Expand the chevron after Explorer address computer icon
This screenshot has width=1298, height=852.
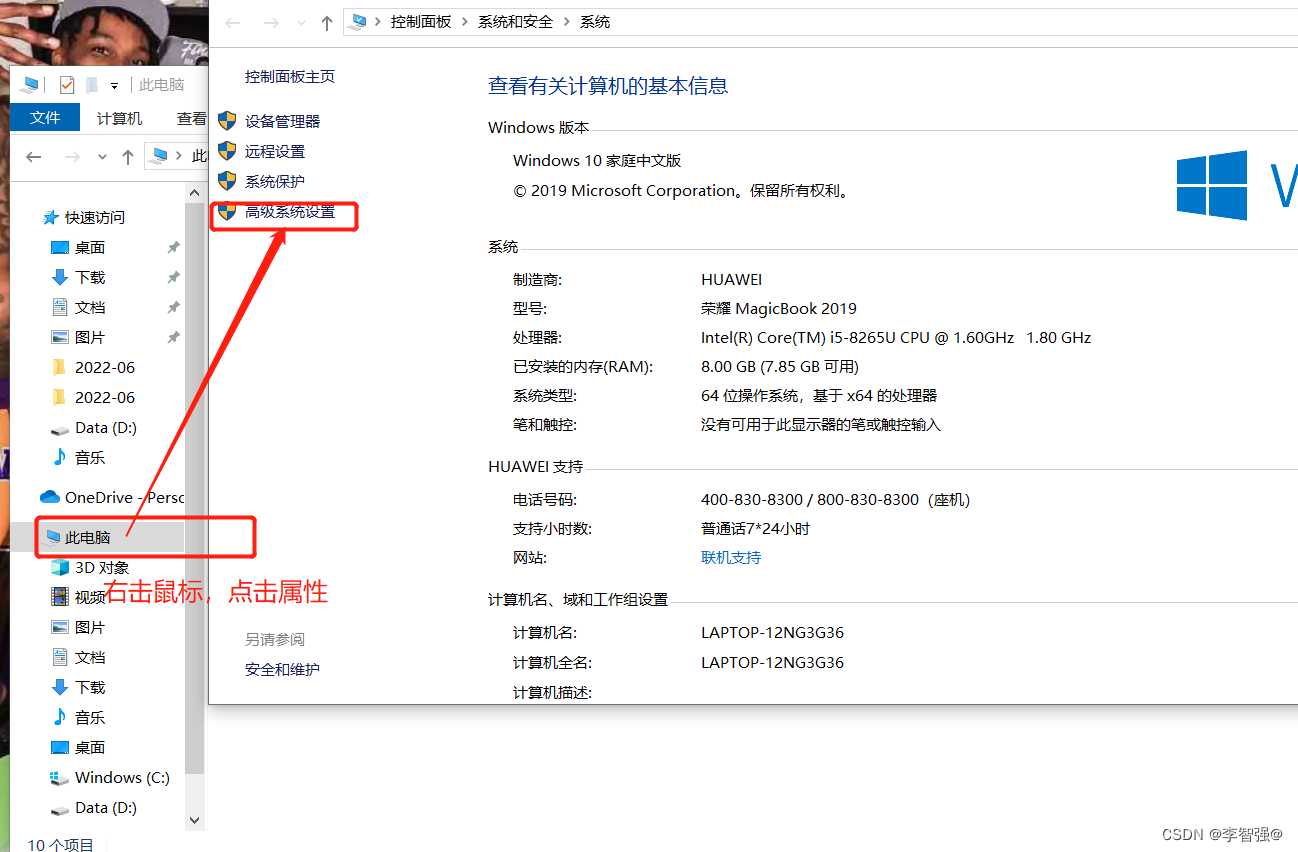179,156
